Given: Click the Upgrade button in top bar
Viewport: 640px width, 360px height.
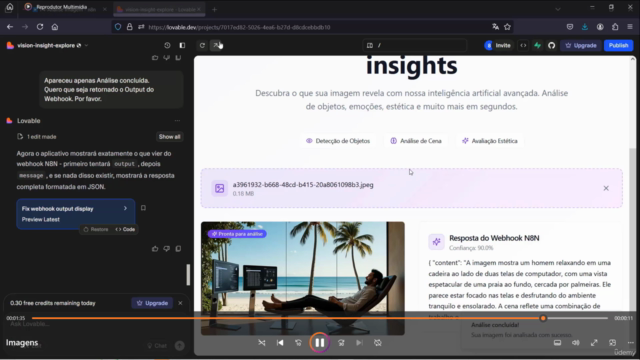Looking at the screenshot, I should point(581,45).
